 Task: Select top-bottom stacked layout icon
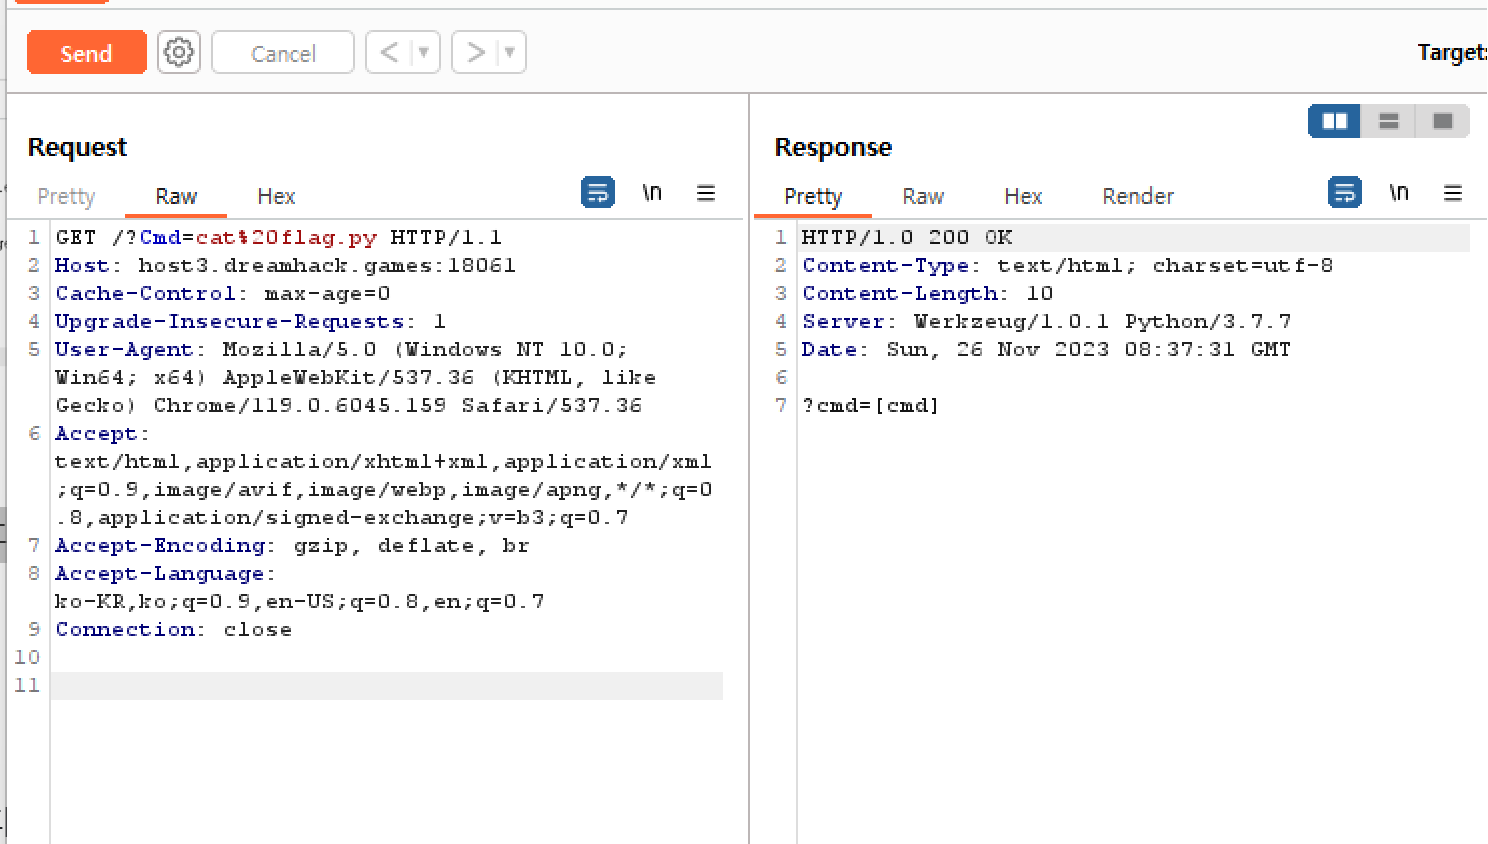1389,121
